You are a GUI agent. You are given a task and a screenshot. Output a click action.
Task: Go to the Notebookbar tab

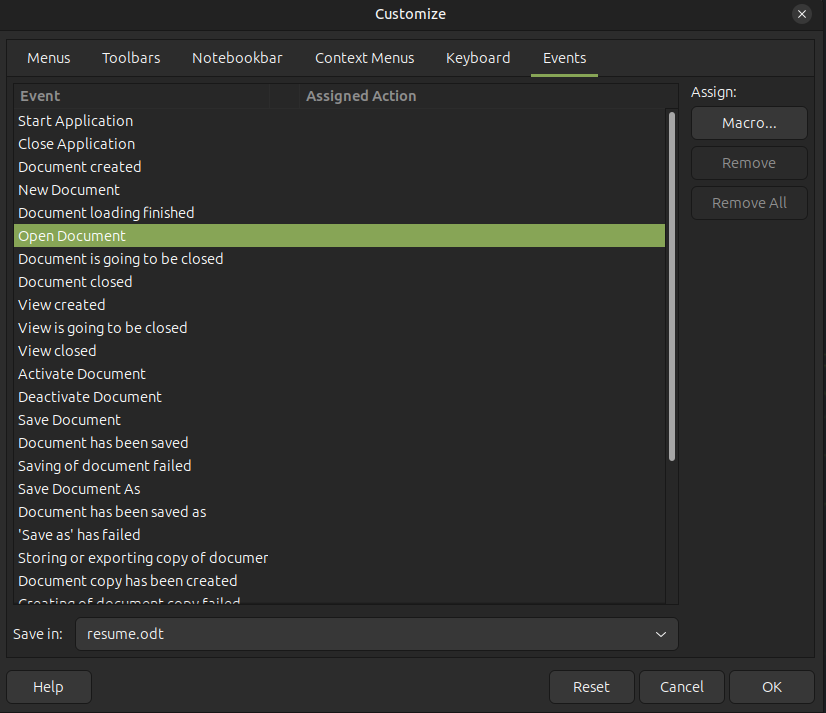237,58
